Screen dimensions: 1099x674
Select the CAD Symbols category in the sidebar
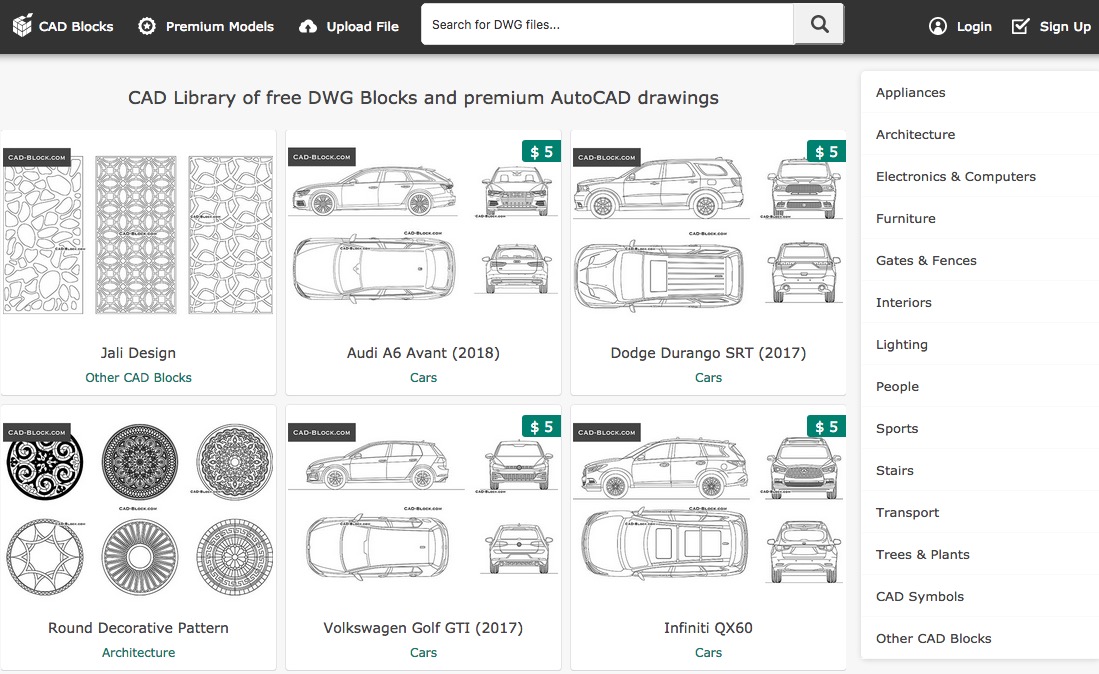click(980, 597)
